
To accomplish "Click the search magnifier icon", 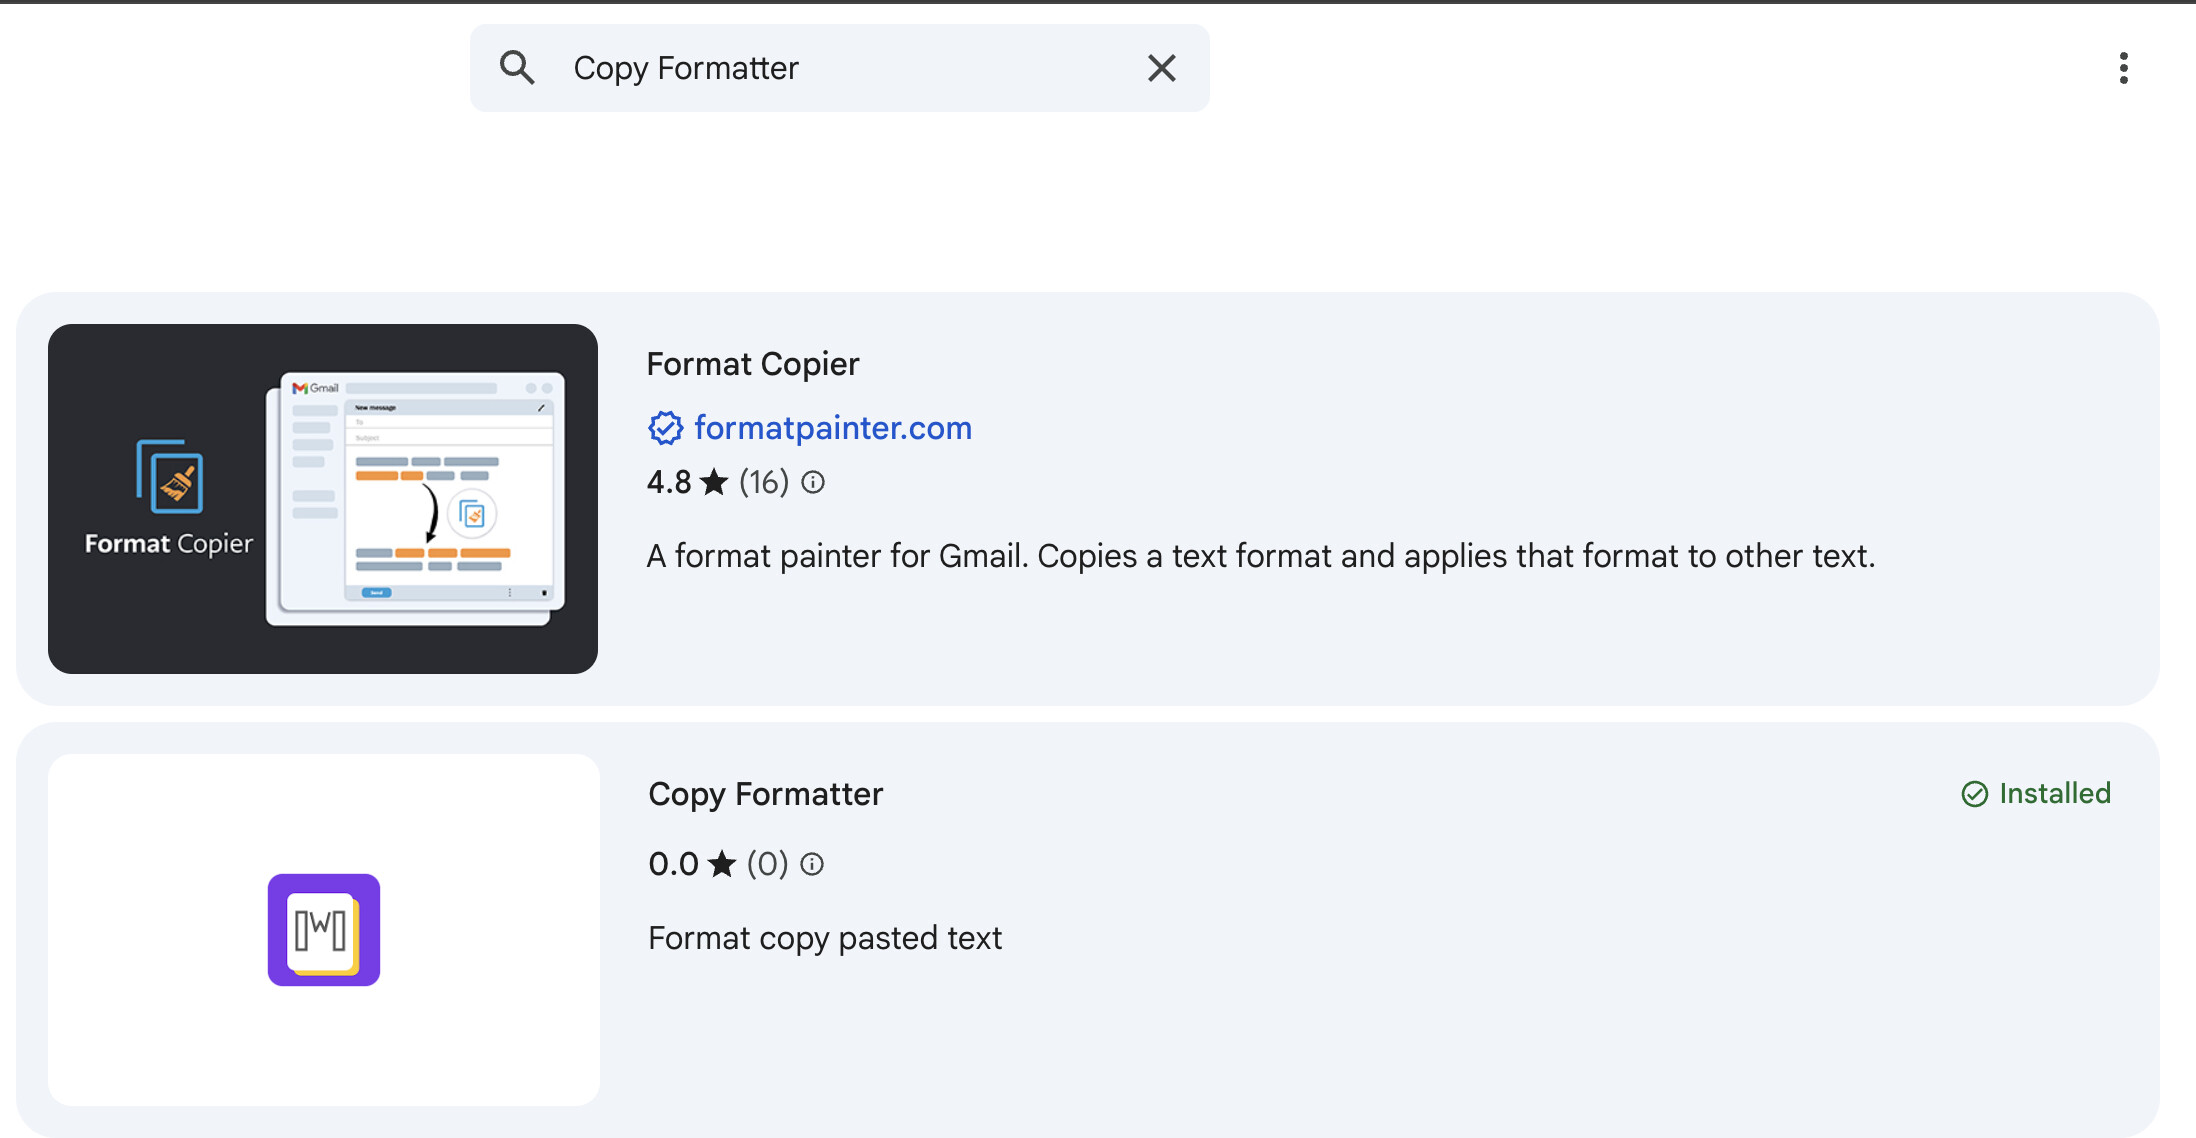I will point(517,68).
